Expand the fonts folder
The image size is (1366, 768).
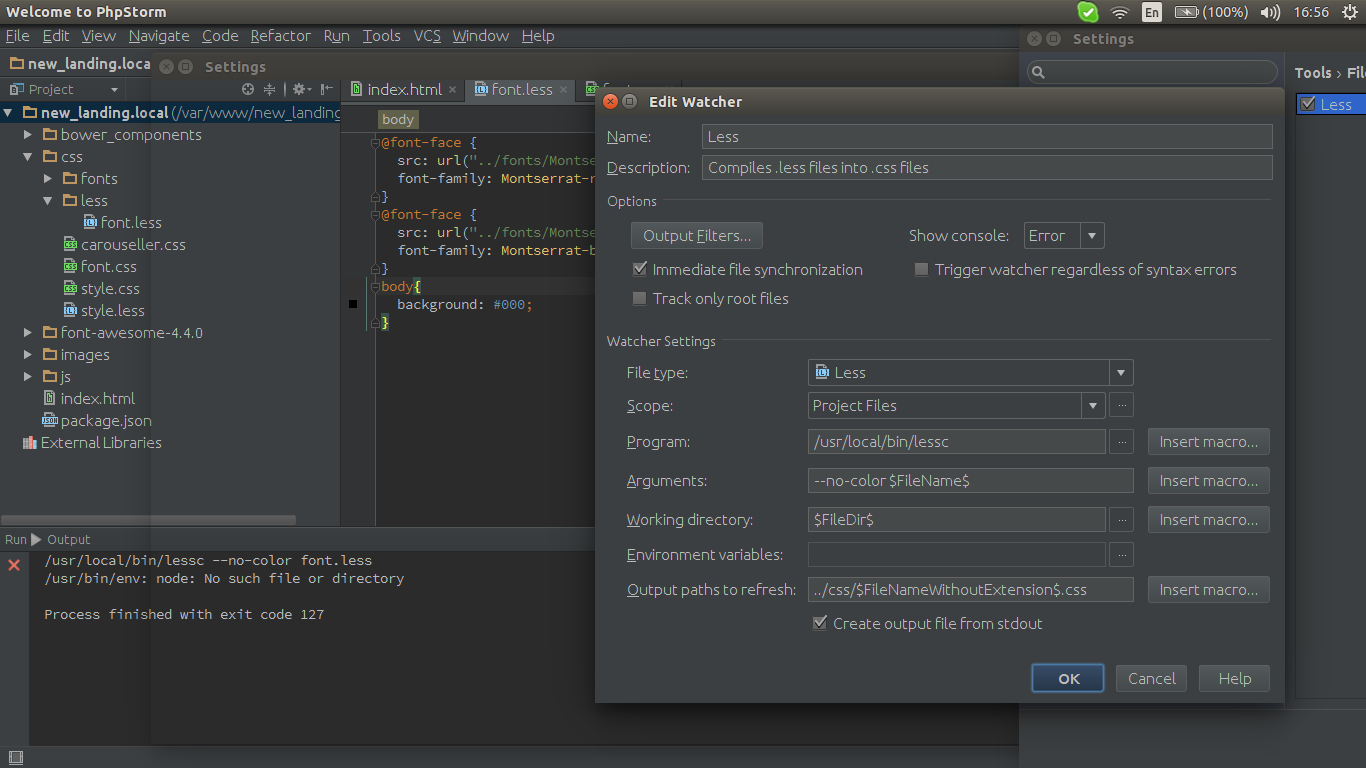pos(48,178)
